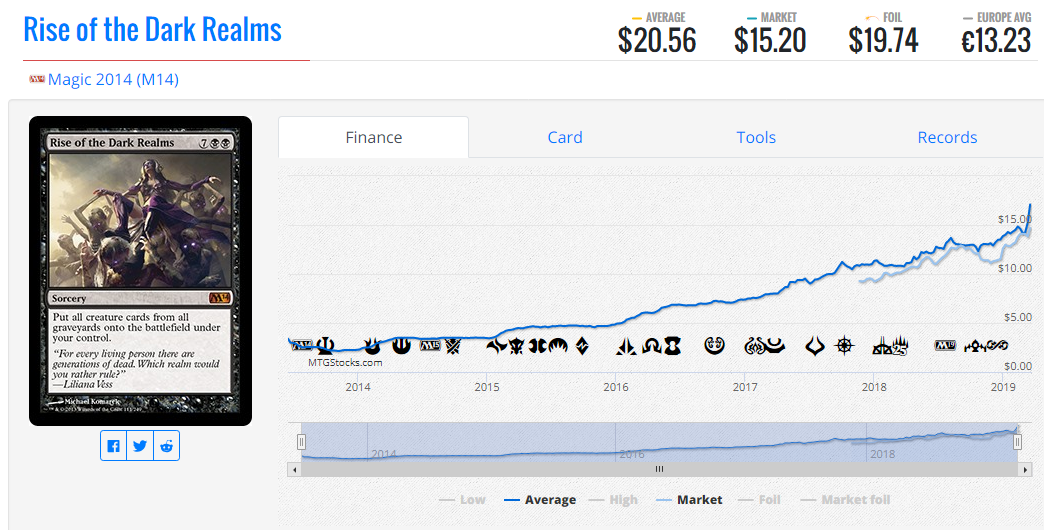Click the $15.00 y-axis label
Viewport: 1044px width, 530px height.
pyautogui.click(x=1015, y=219)
